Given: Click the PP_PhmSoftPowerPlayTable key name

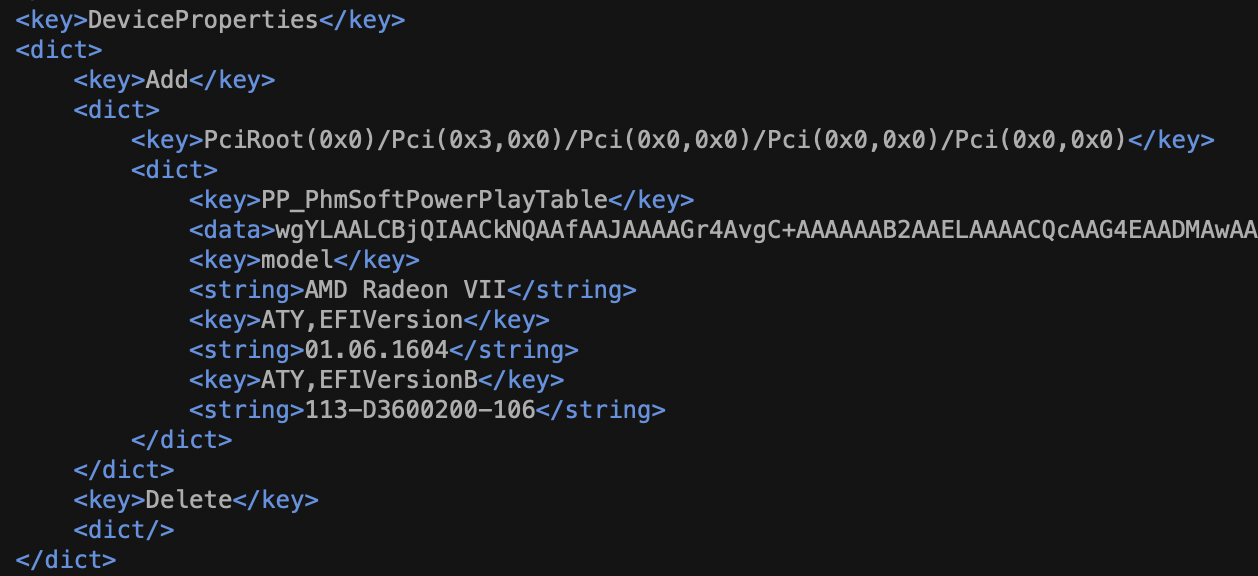Looking at the screenshot, I should (x=435, y=200).
